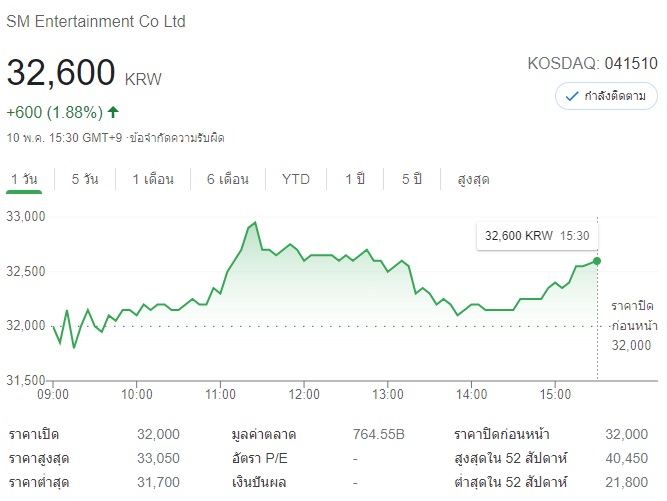Toggle the กำลังติดตาม follow button
Viewport: 667px width, 501px height.
pyautogui.click(x=606, y=96)
